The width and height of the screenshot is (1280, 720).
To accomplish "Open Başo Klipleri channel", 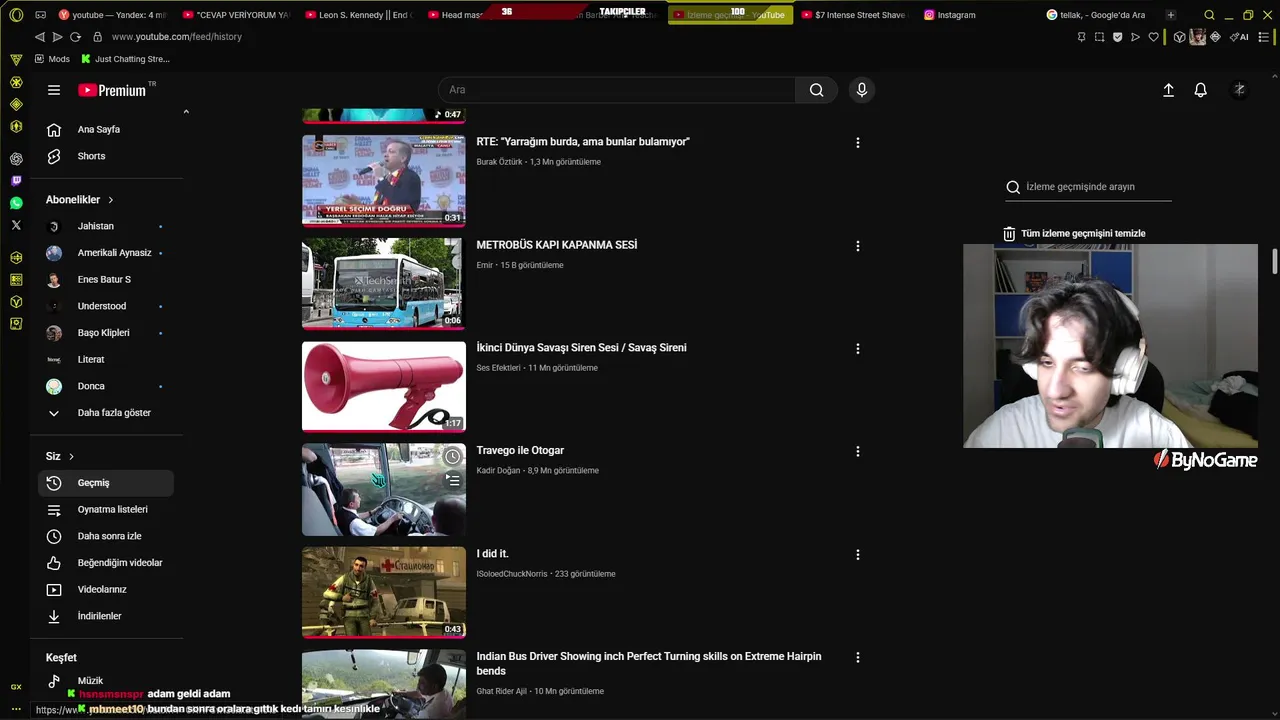I will [105, 333].
